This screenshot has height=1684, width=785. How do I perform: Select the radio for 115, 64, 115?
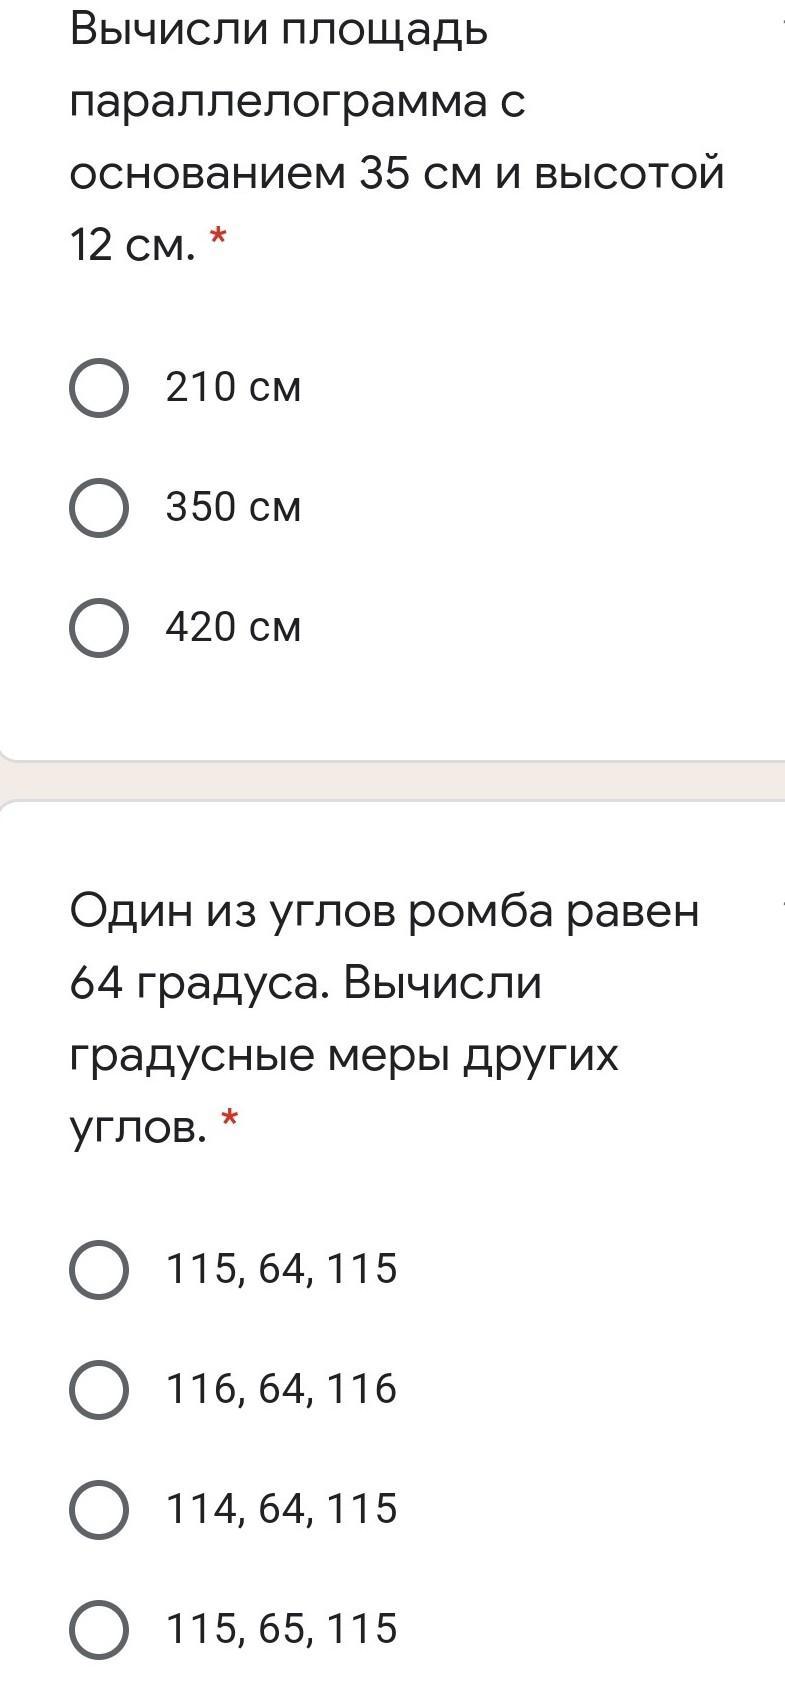99,1269
